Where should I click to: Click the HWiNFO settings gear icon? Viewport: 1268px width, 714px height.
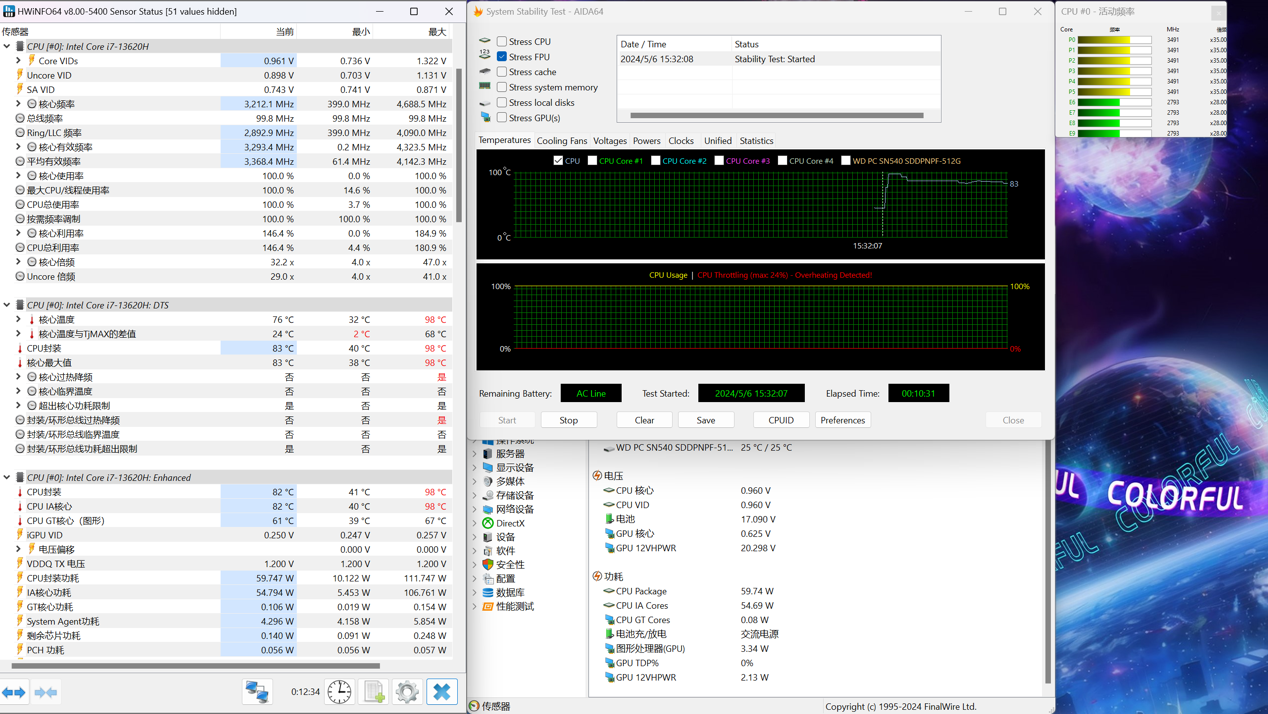point(407,692)
